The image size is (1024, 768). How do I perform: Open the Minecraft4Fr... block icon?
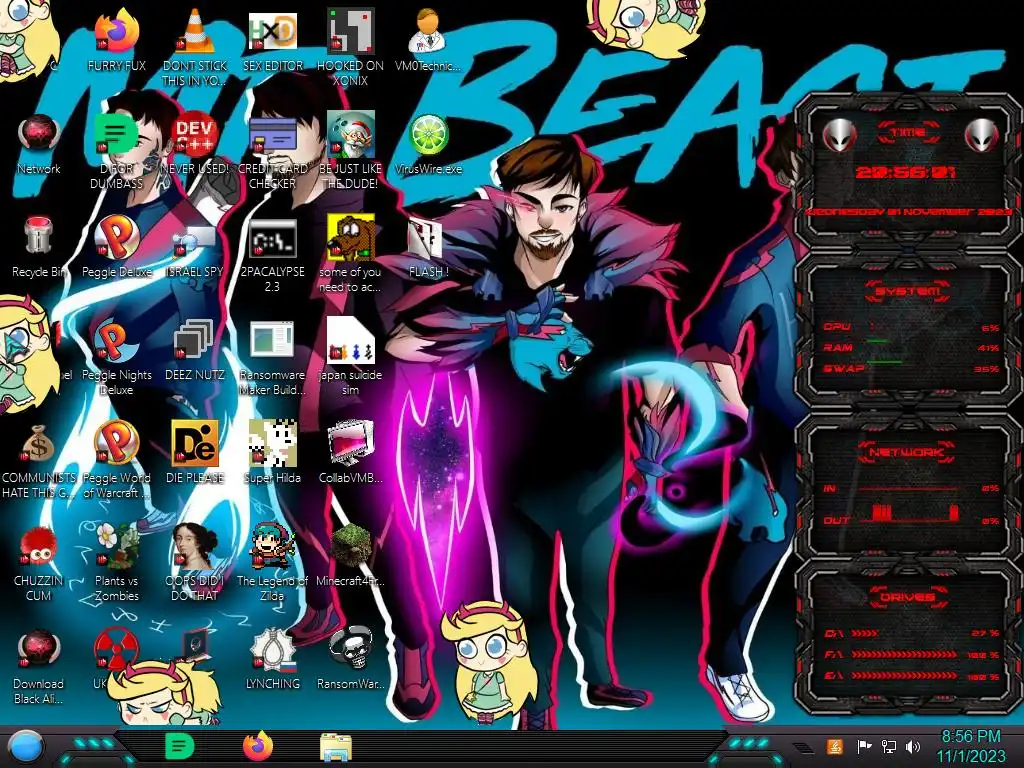(x=350, y=546)
